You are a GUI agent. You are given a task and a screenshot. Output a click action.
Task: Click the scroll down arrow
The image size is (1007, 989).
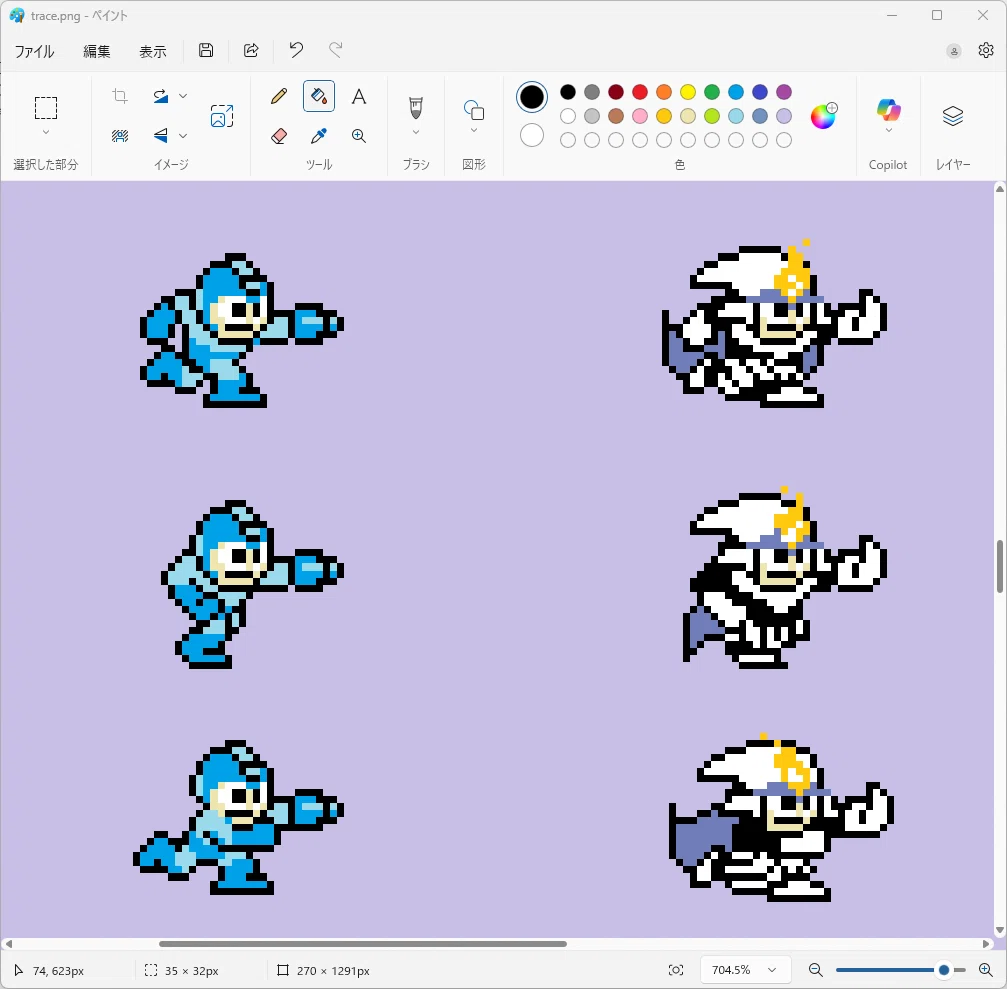click(x=999, y=930)
